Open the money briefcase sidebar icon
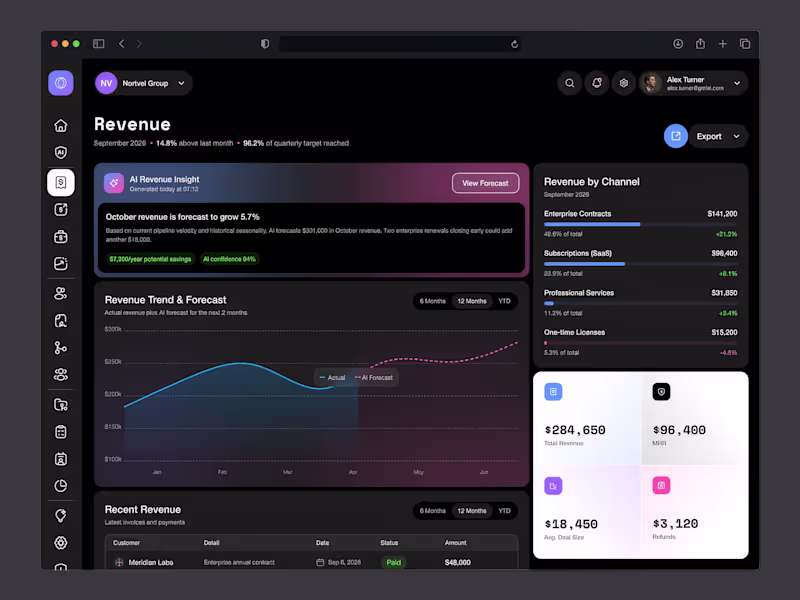 [61, 237]
